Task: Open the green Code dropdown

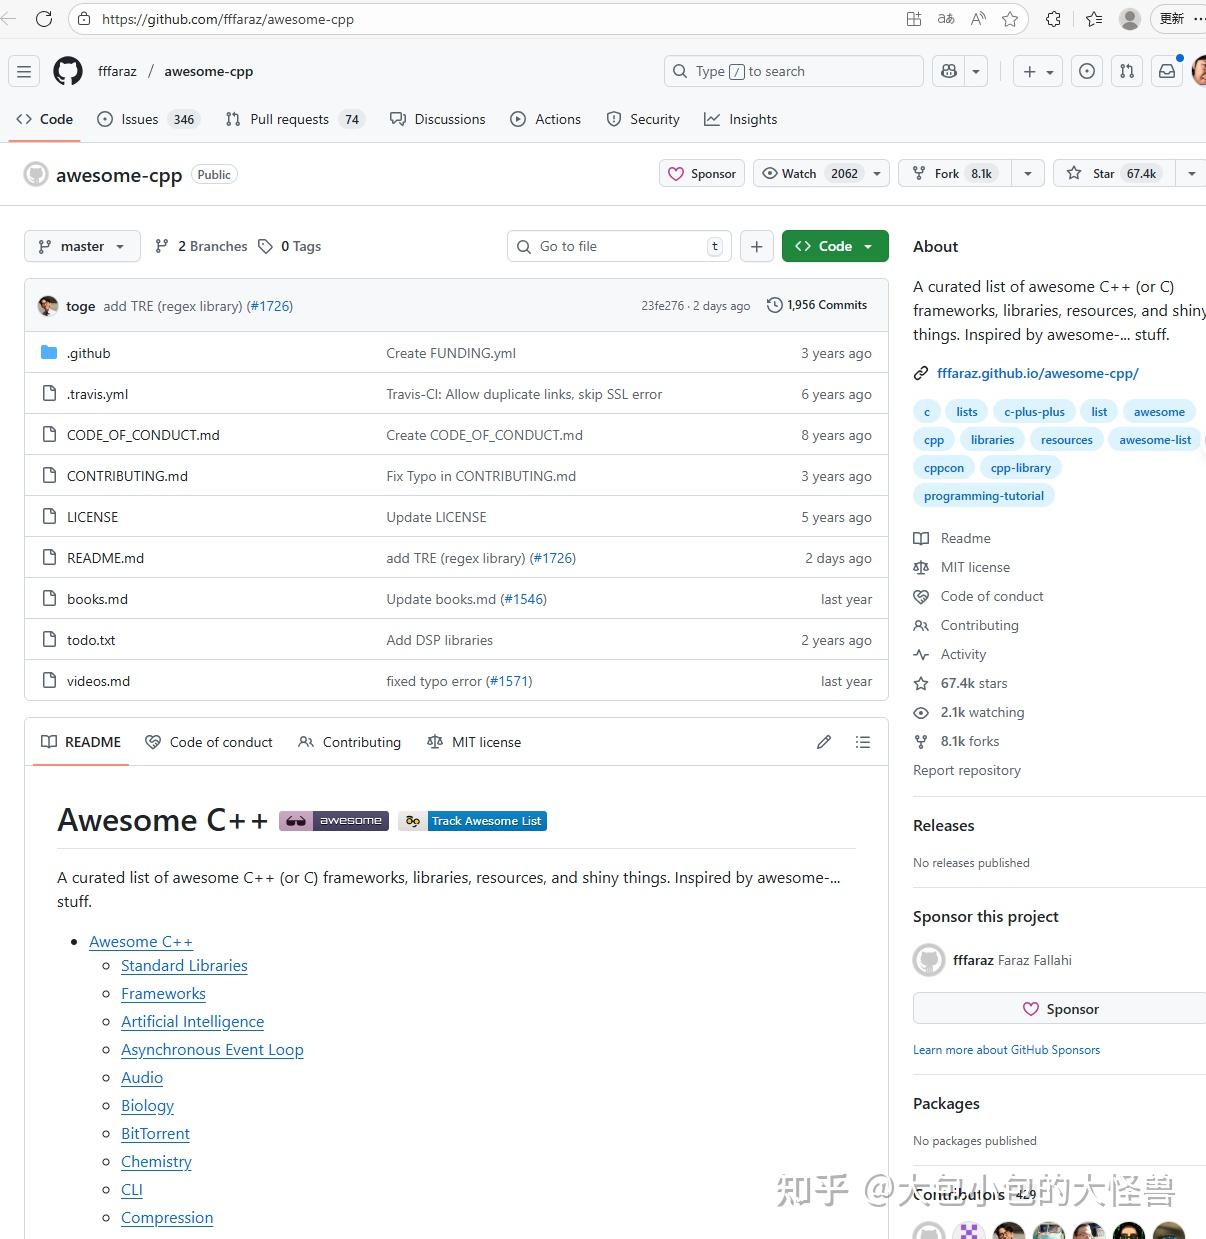Action: pyautogui.click(x=835, y=246)
